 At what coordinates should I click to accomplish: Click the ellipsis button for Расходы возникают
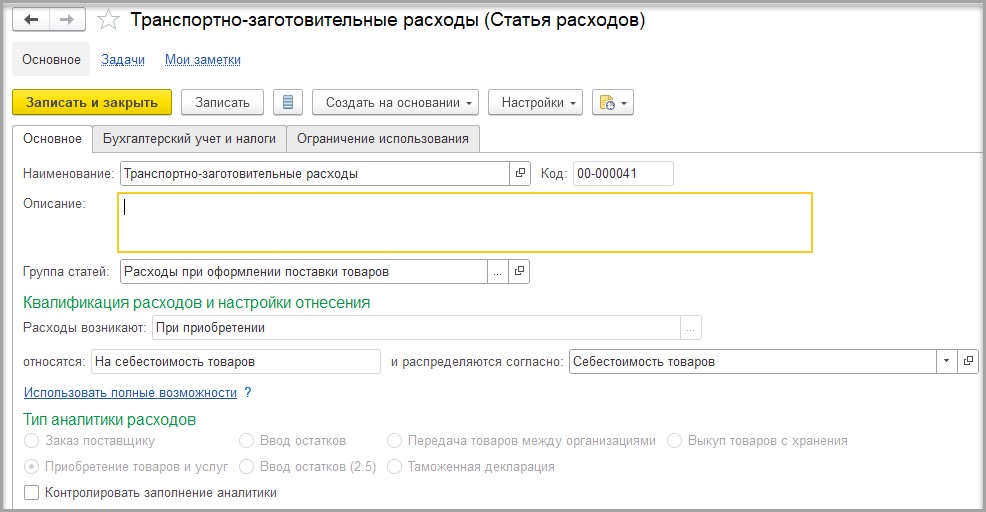click(x=690, y=328)
